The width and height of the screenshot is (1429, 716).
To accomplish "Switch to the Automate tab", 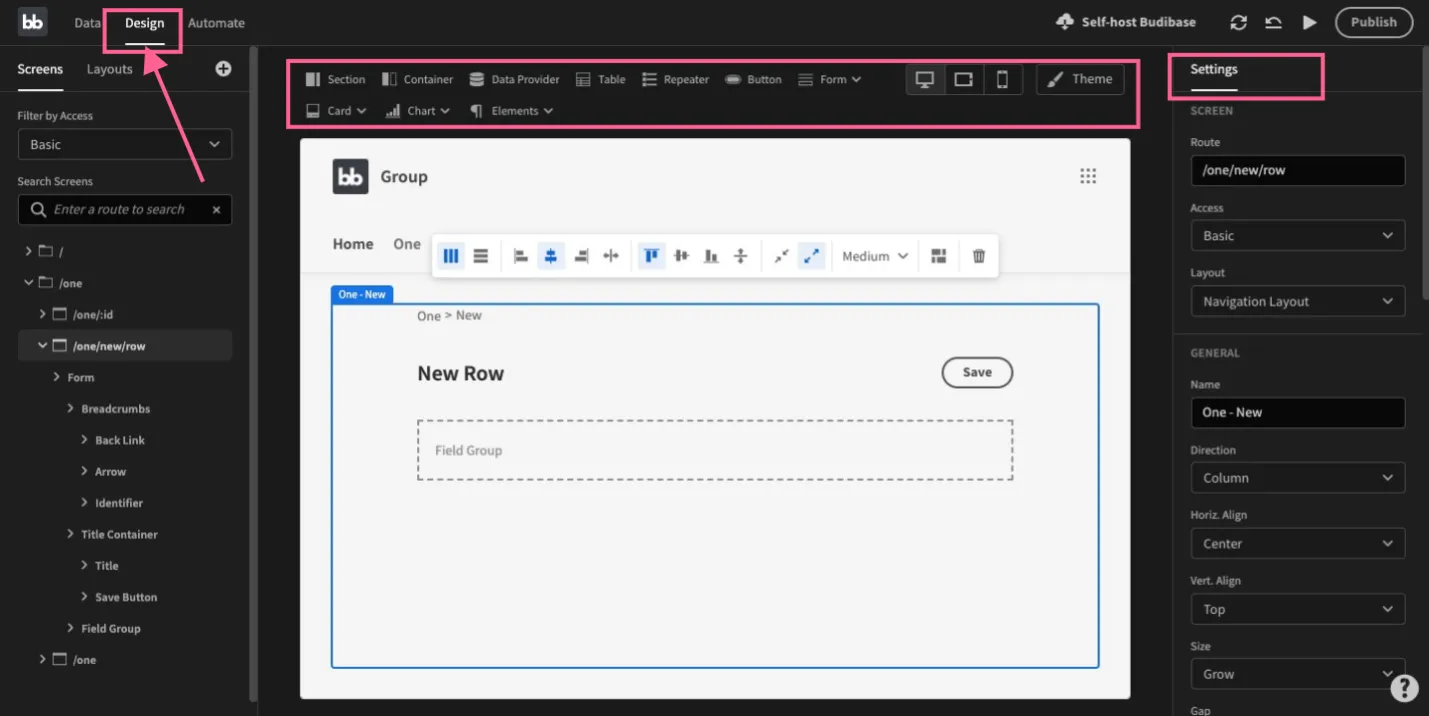I will click(x=216, y=22).
